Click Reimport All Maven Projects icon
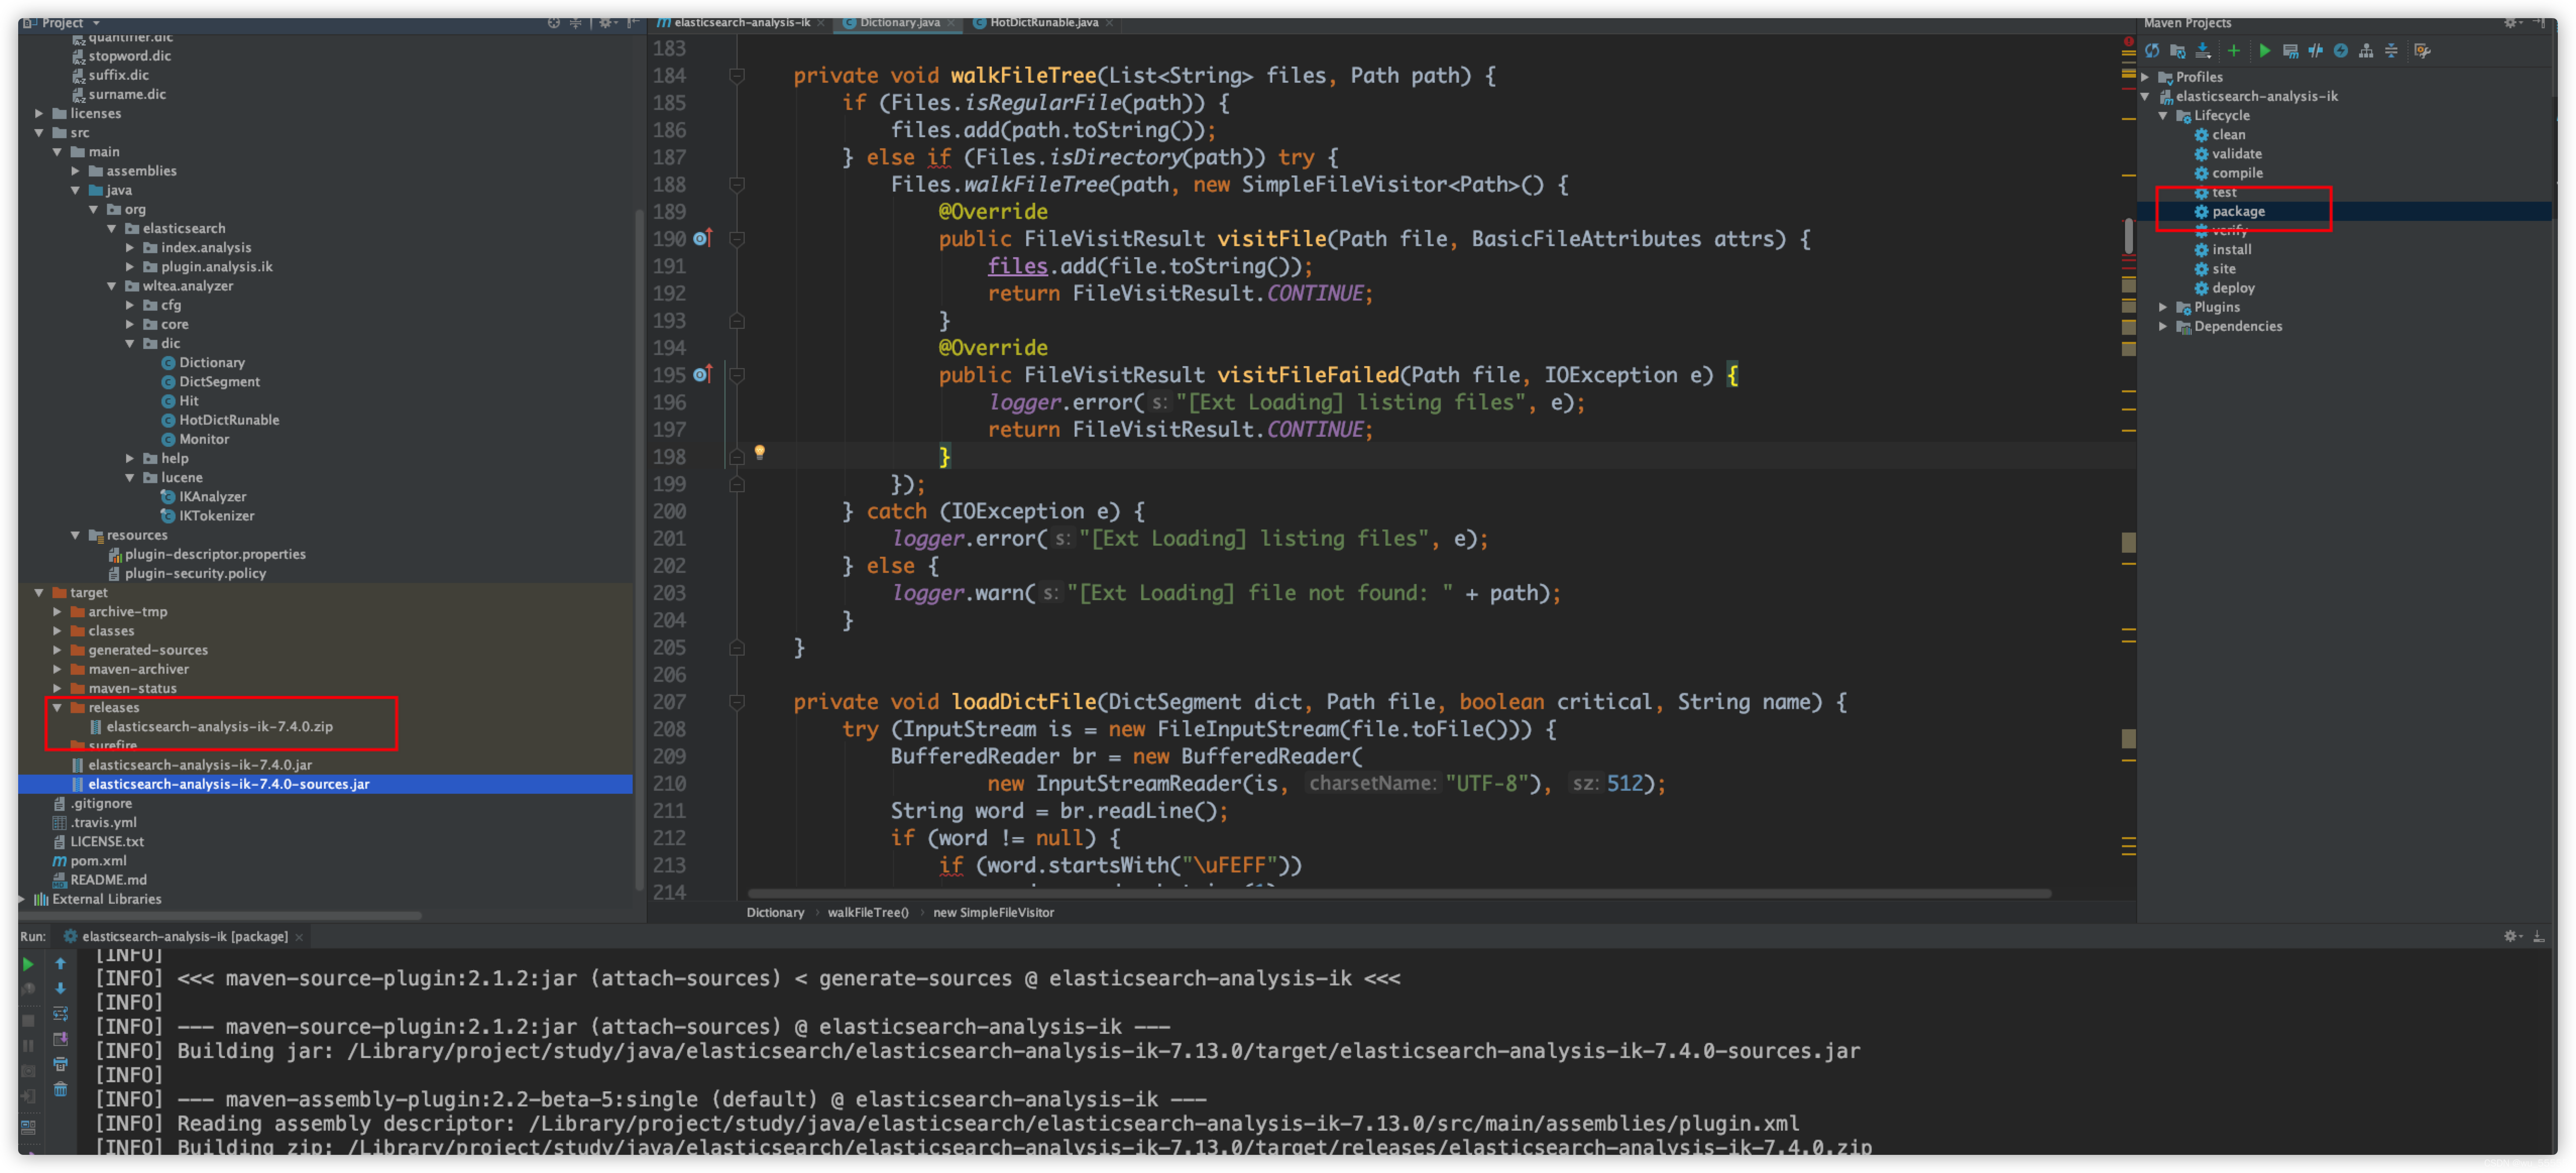 [x=2152, y=51]
